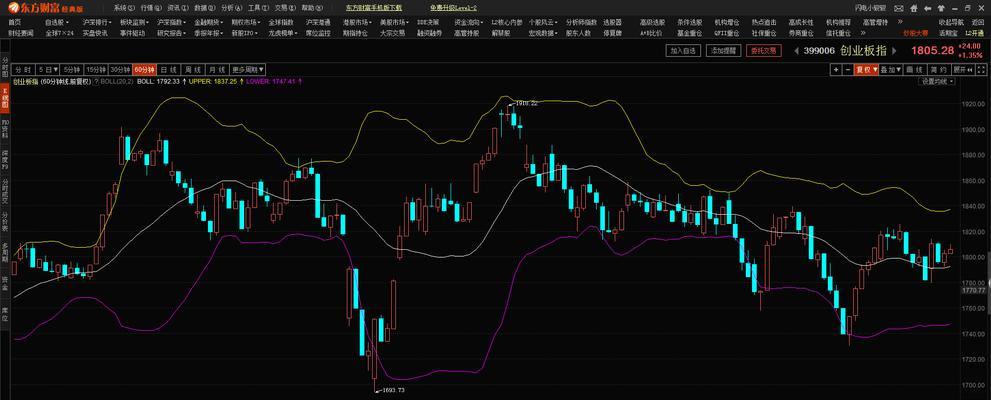Open the 分析 menu

coord(232,8)
